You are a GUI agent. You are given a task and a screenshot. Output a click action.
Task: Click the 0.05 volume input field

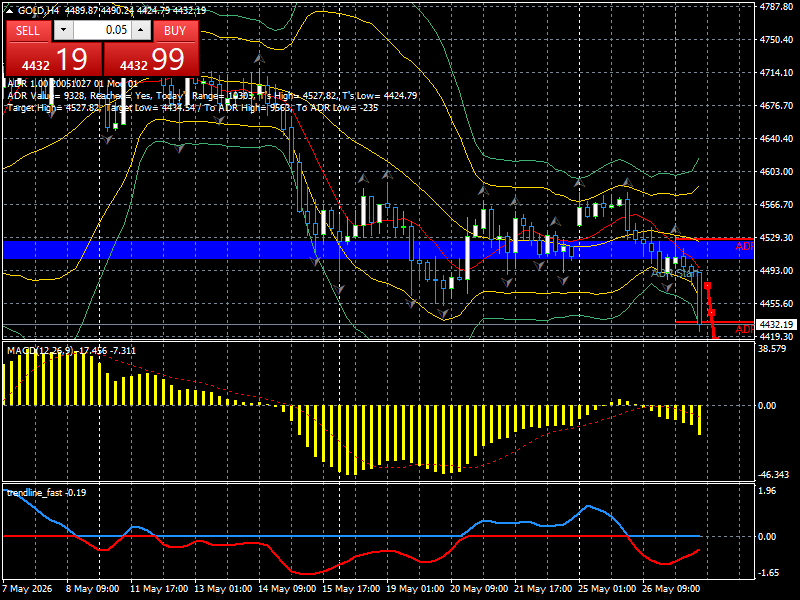pos(102,30)
